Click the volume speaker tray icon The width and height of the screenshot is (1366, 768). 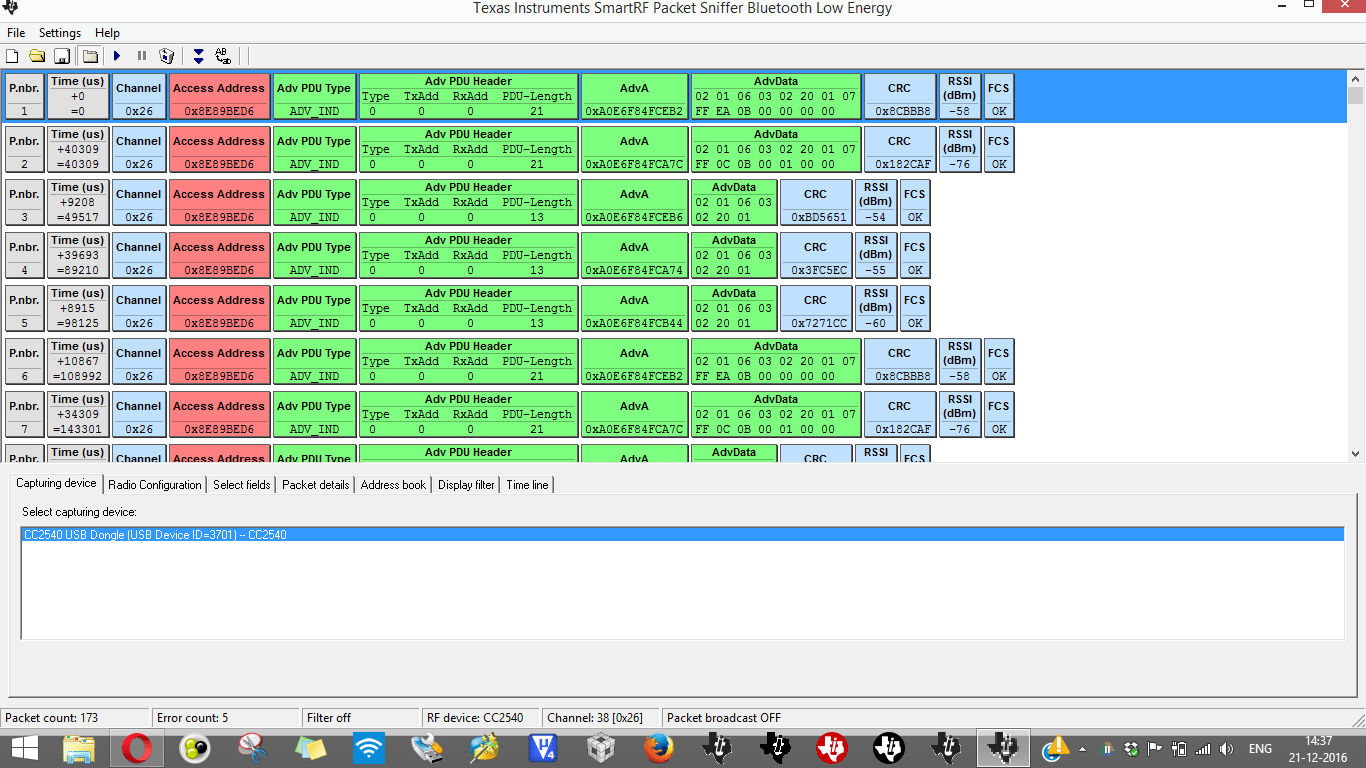(x=1227, y=749)
